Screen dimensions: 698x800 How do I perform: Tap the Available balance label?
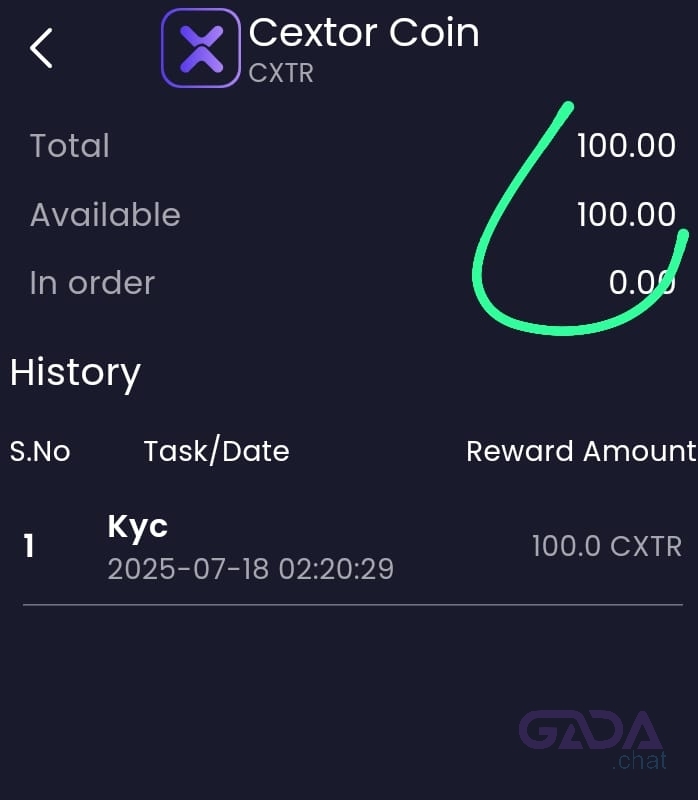click(105, 214)
